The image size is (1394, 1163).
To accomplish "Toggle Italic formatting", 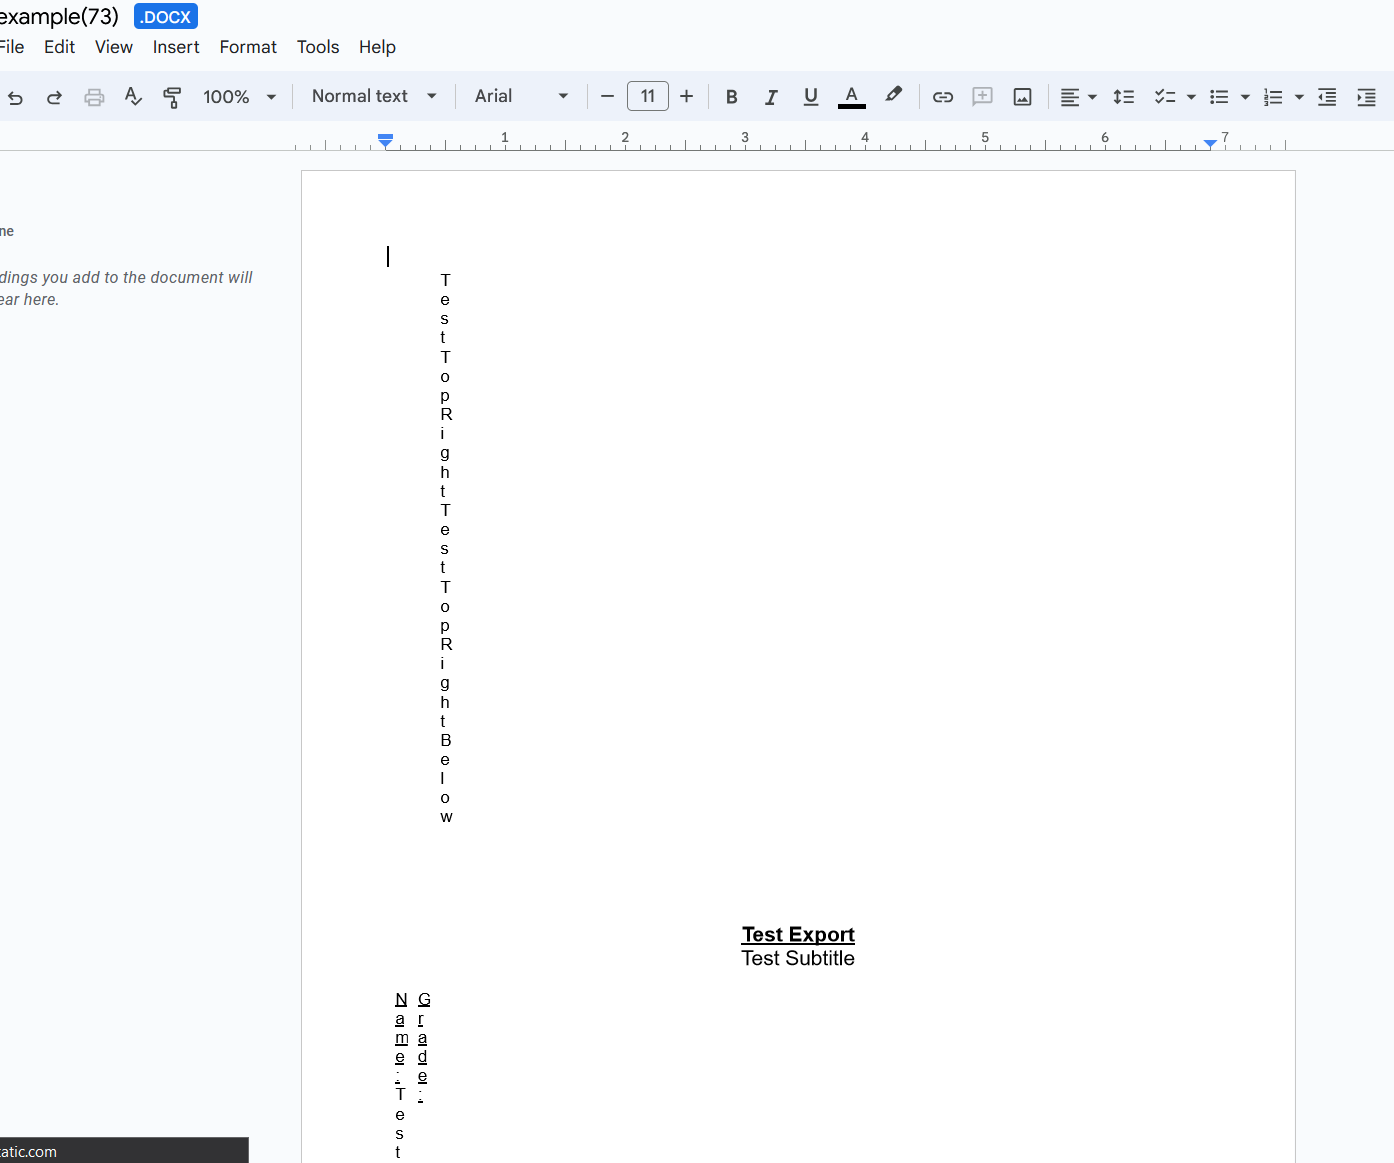I will 771,97.
